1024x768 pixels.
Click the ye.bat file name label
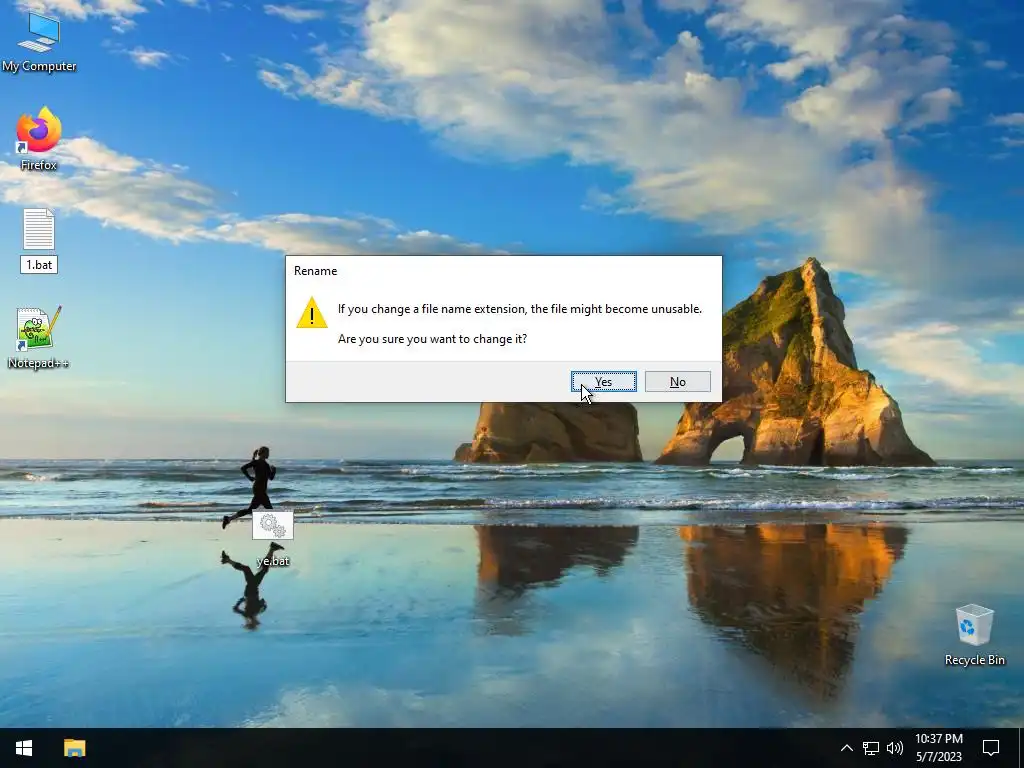[273, 561]
